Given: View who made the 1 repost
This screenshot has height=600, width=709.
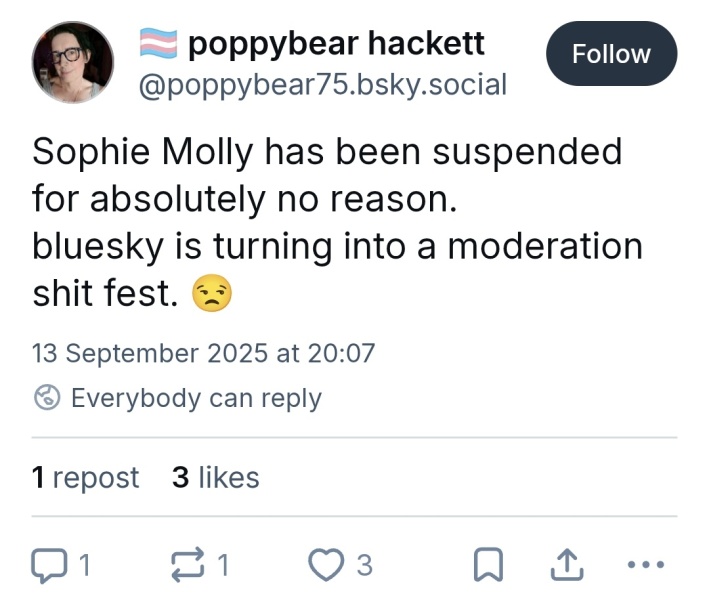Looking at the screenshot, I should pyautogui.click(x=86, y=478).
